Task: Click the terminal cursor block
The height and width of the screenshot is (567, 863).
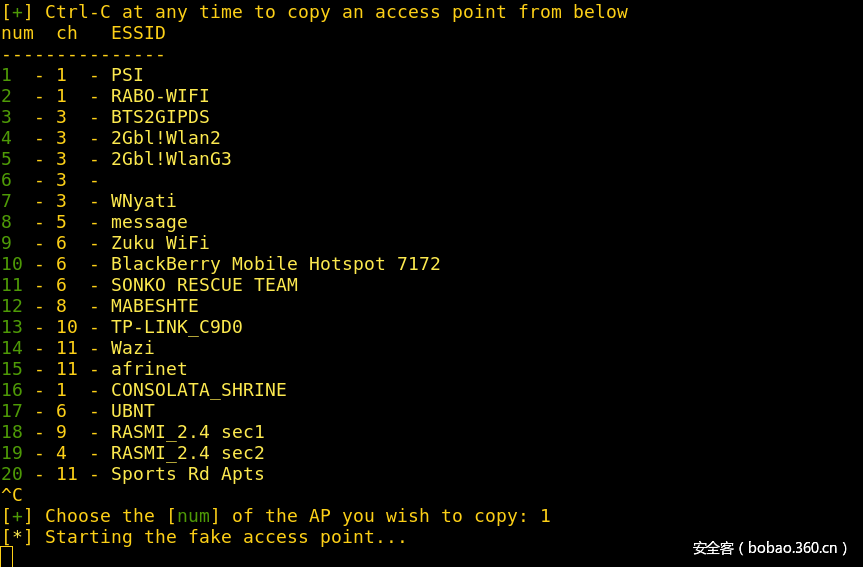Action: click(6, 557)
